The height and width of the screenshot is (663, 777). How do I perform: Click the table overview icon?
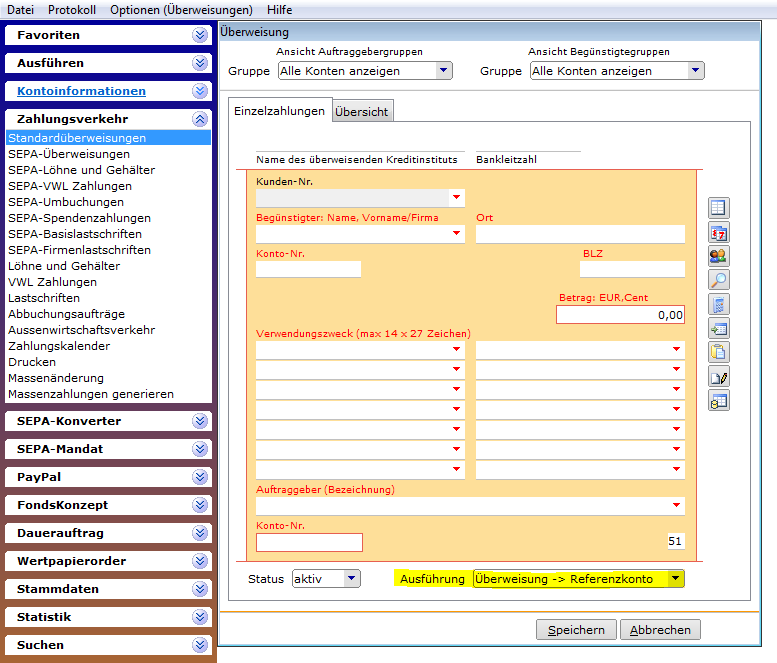point(719,208)
